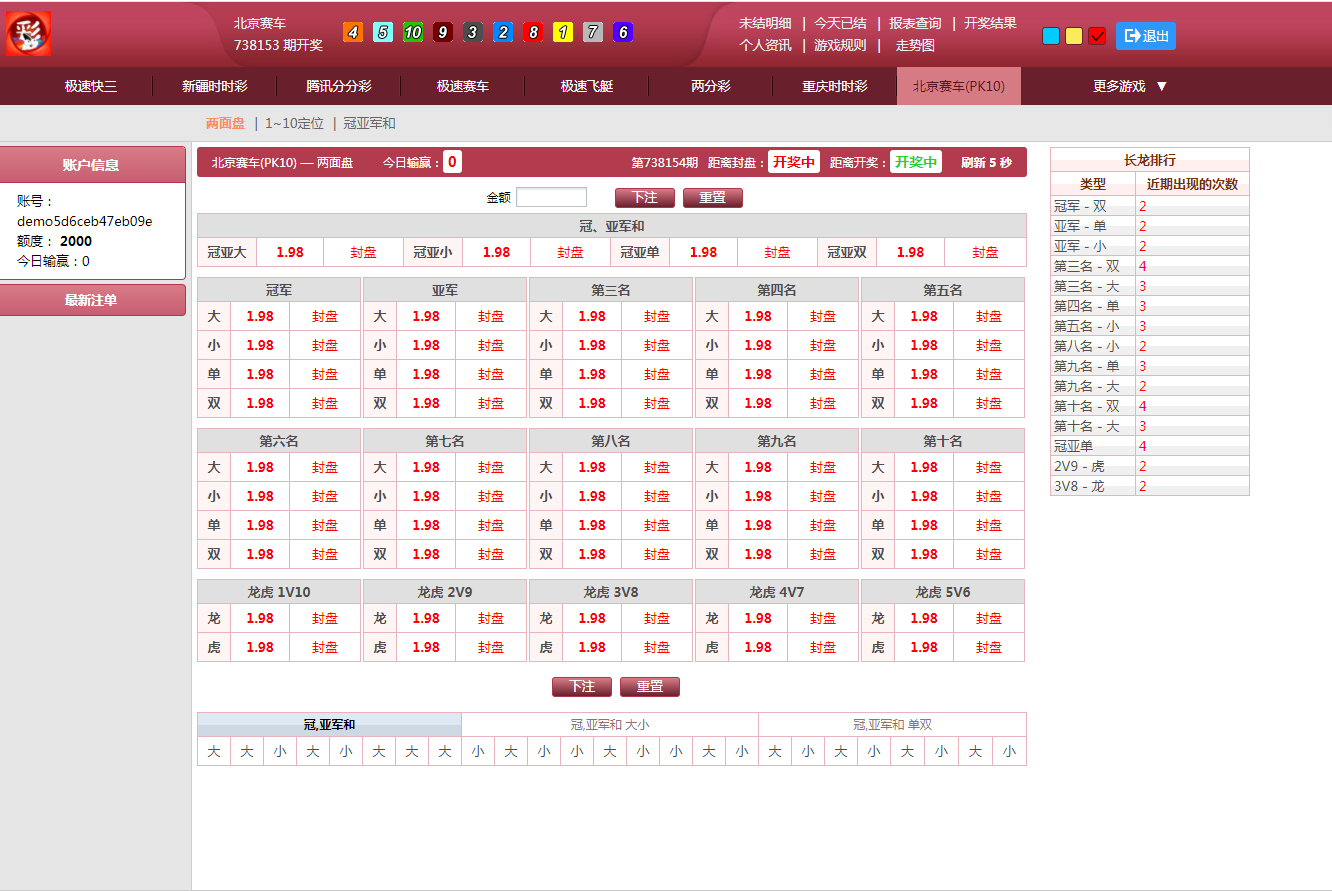Click the 金额 amount input field
Viewport: 1332px width, 891px height.
551,198
